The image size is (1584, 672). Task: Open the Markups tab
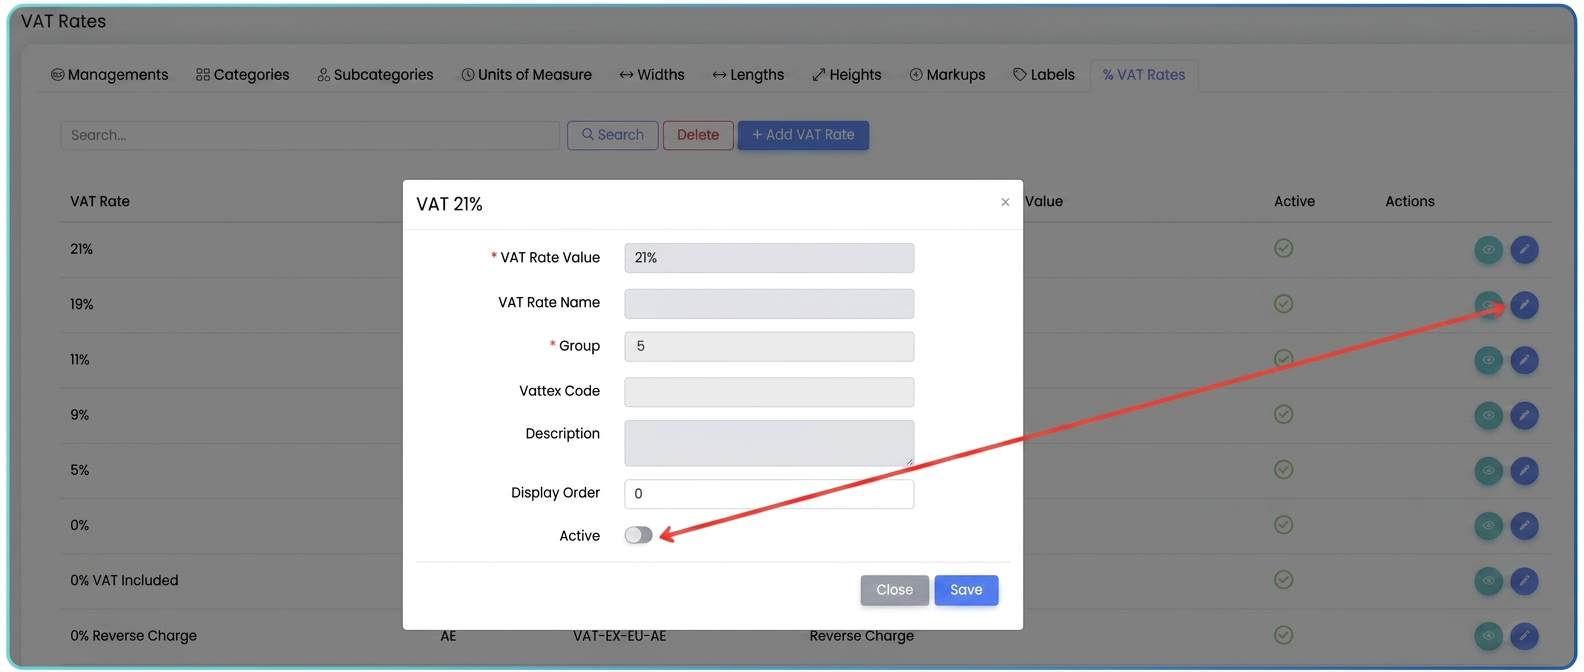point(947,75)
